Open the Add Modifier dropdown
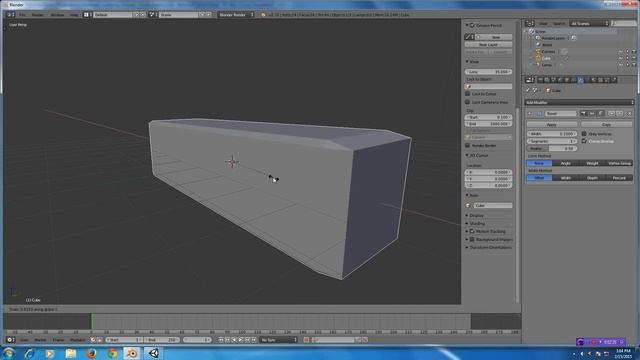Image resolution: width=640 pixels, height=360 pixels. pyautogui.click(x=579, y=102)
